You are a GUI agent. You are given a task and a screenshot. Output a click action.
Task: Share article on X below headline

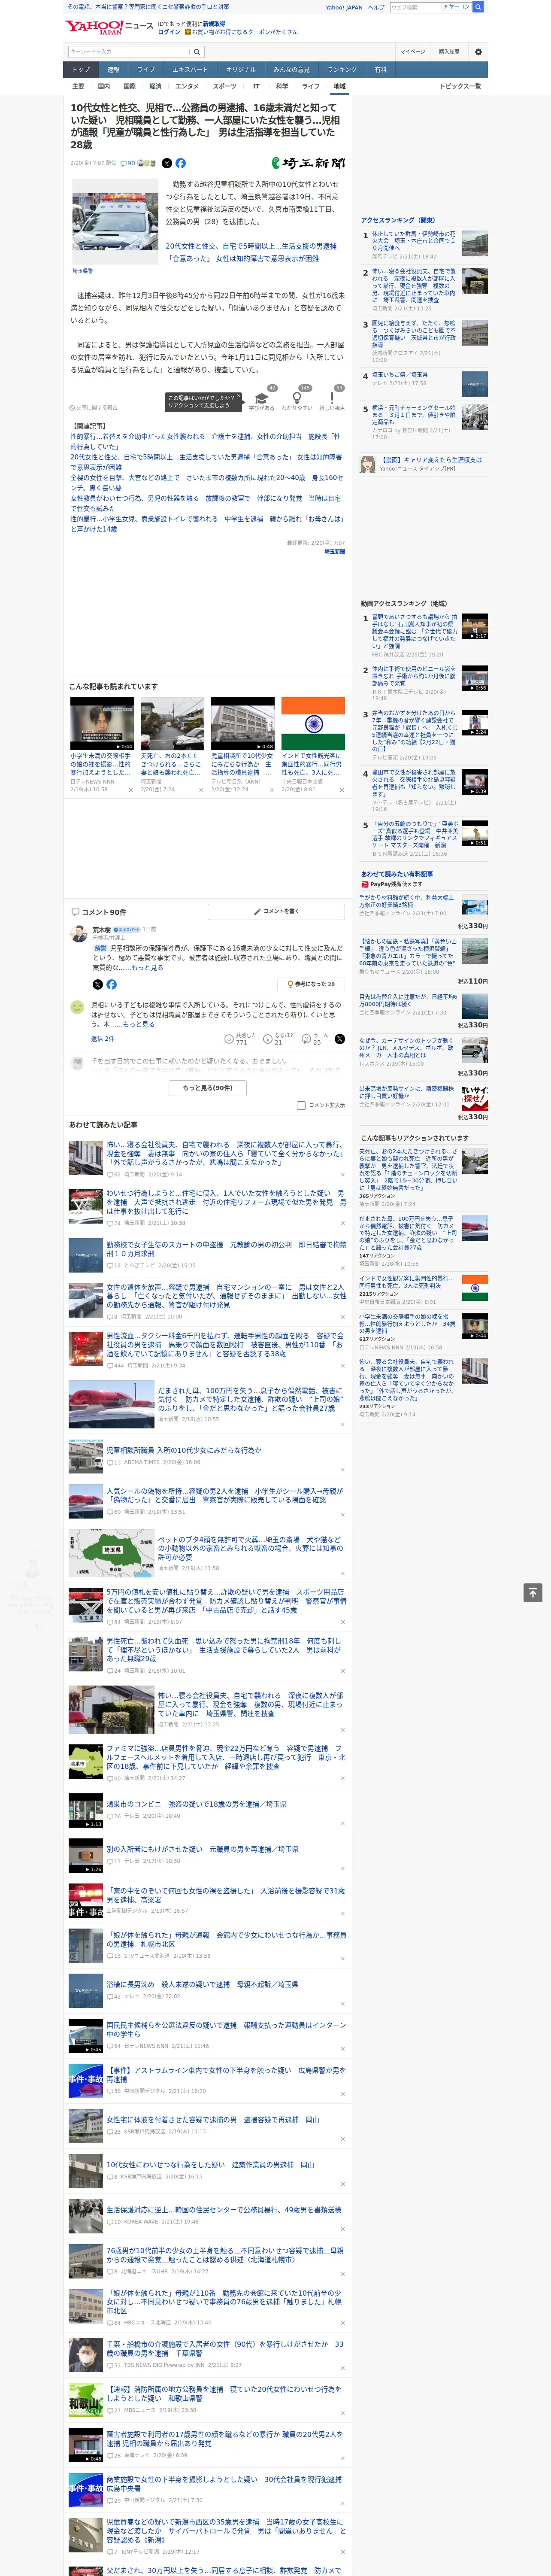[167, 163]
